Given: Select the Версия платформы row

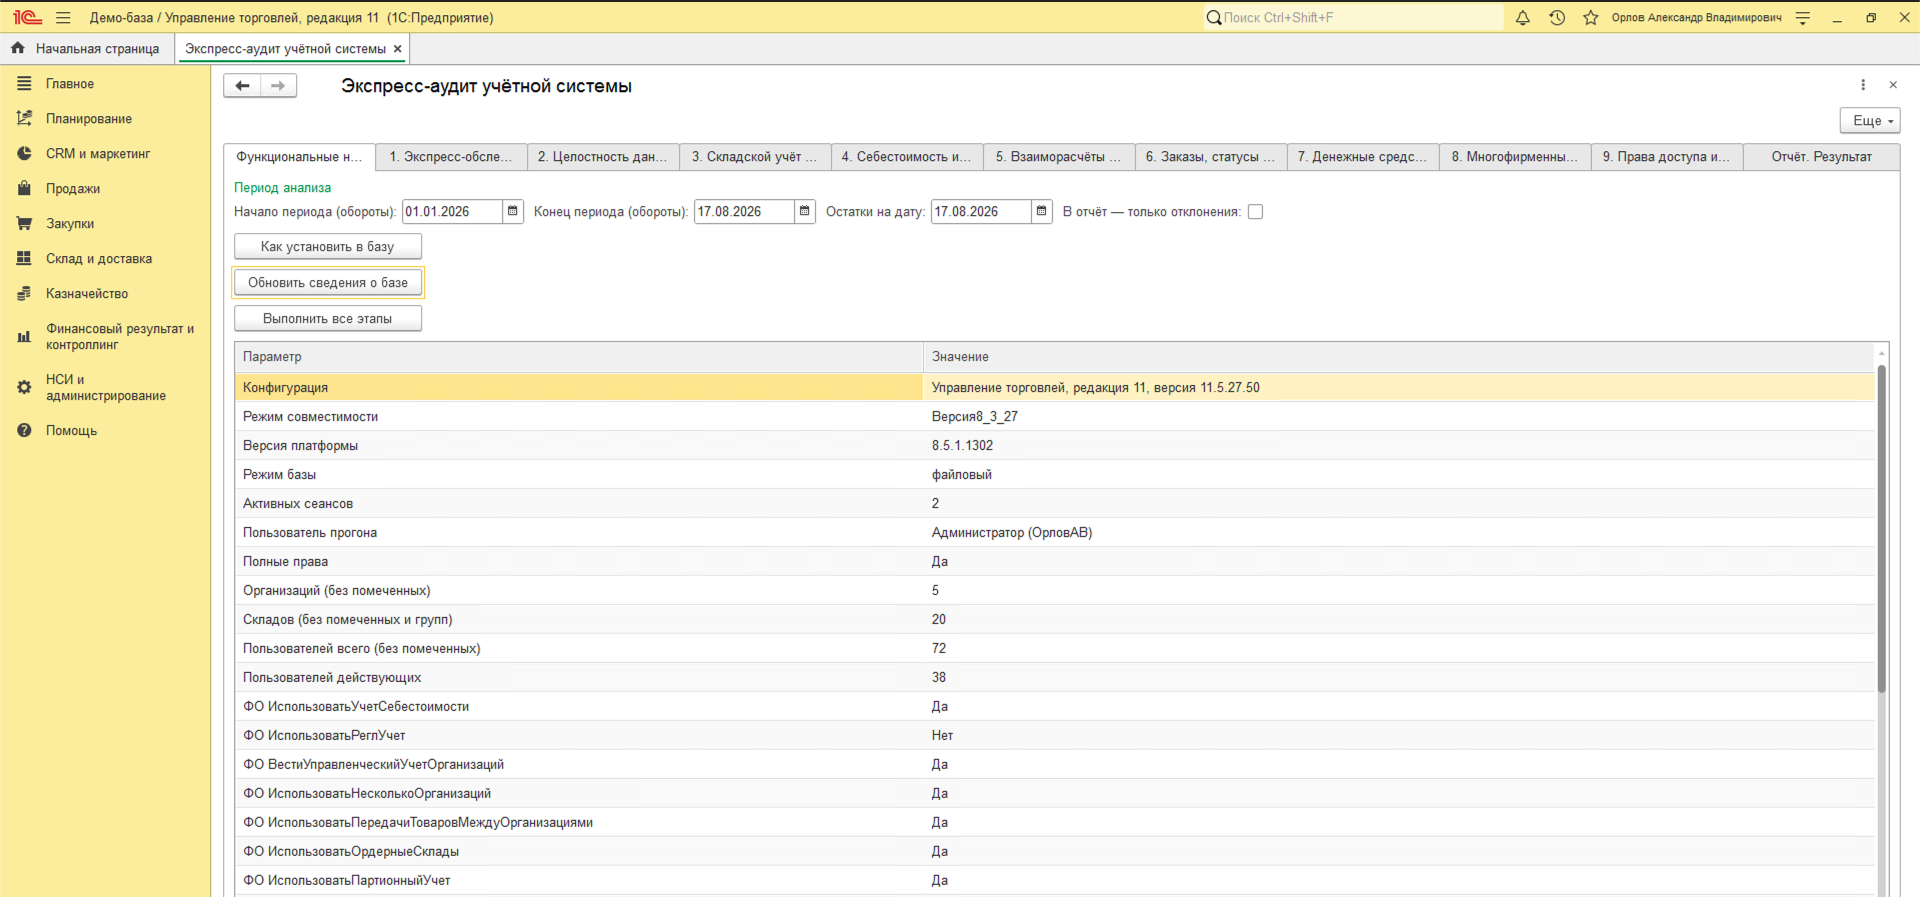Looking at the screenshot, I should pyautogui.click(x=1054, y=446).
